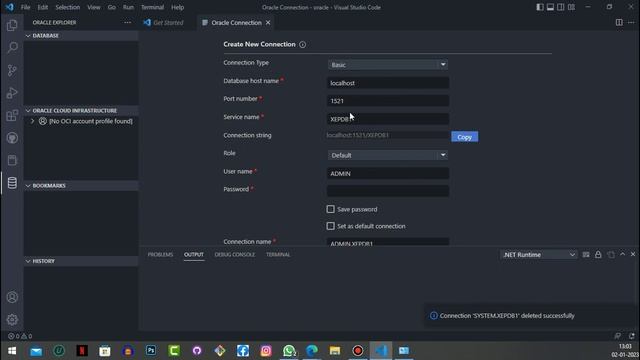This screenshot has width=640, height=360.
Task: Open the Run menu
Action: [x=128, y=7]
